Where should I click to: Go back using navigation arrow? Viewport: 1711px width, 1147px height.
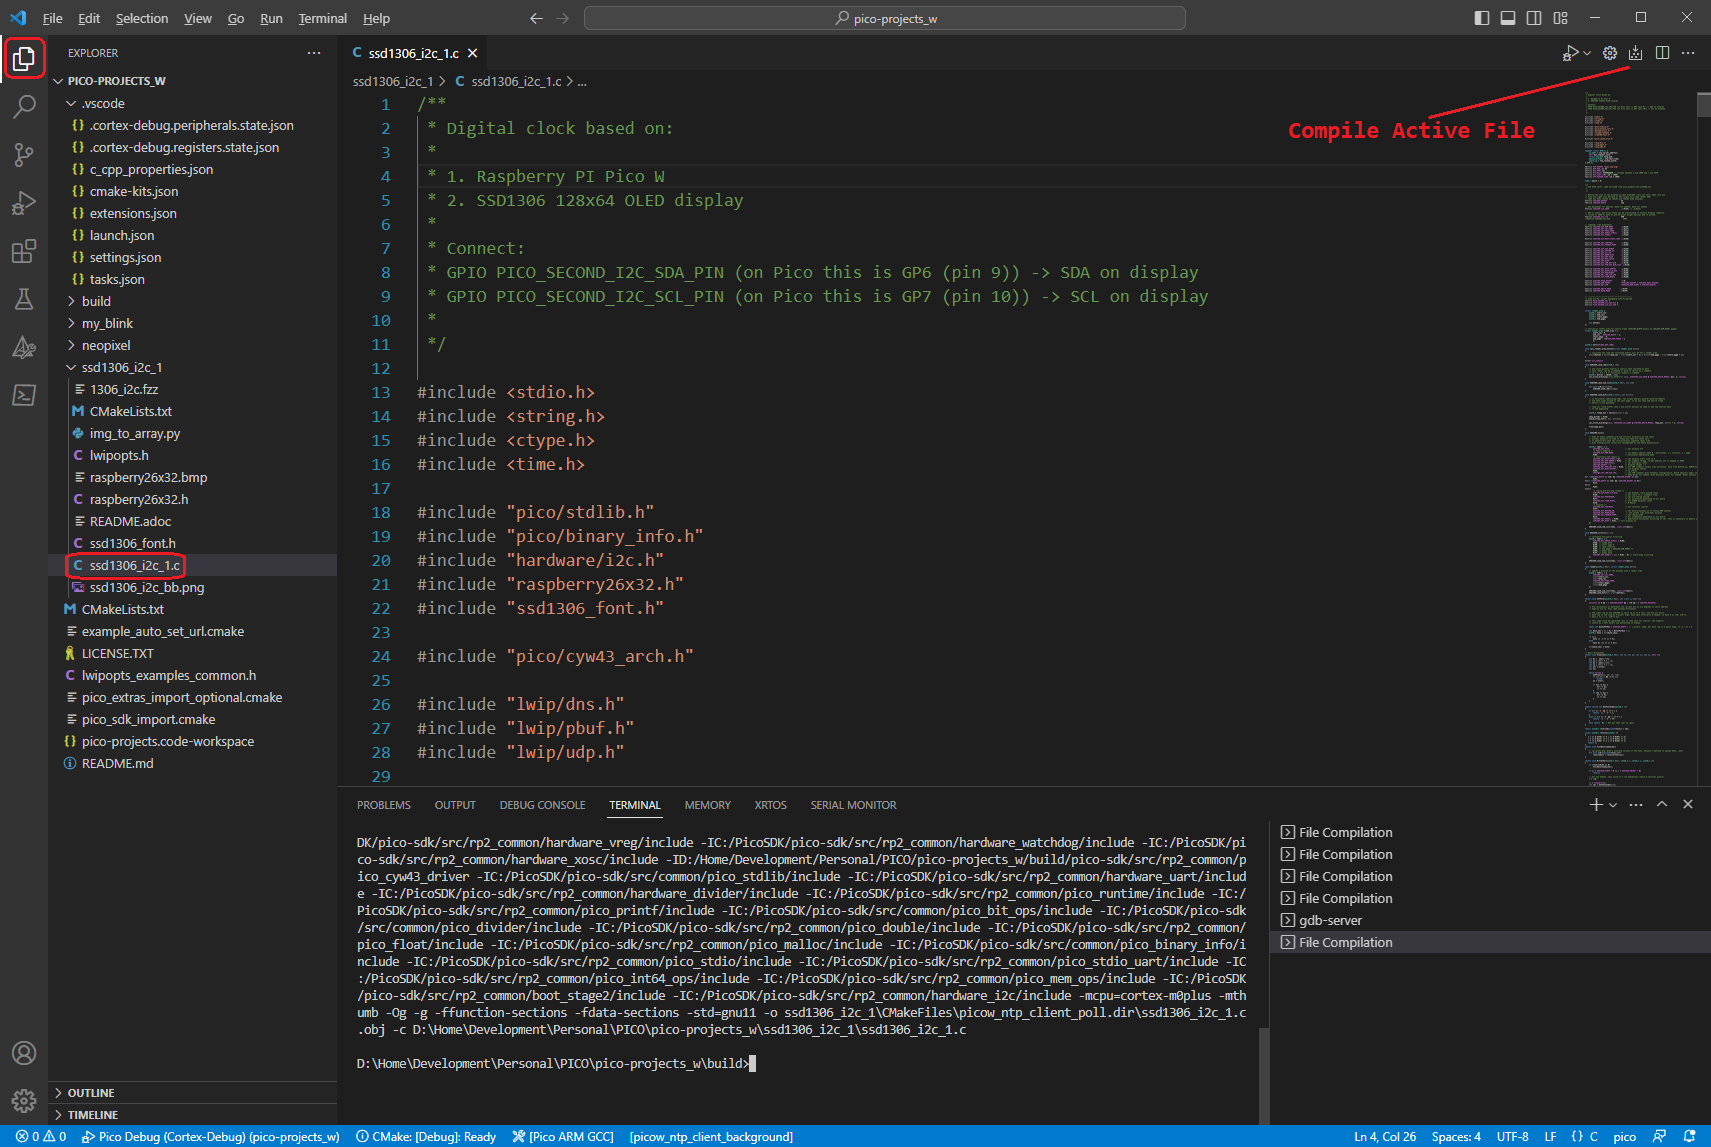point(537,18)
